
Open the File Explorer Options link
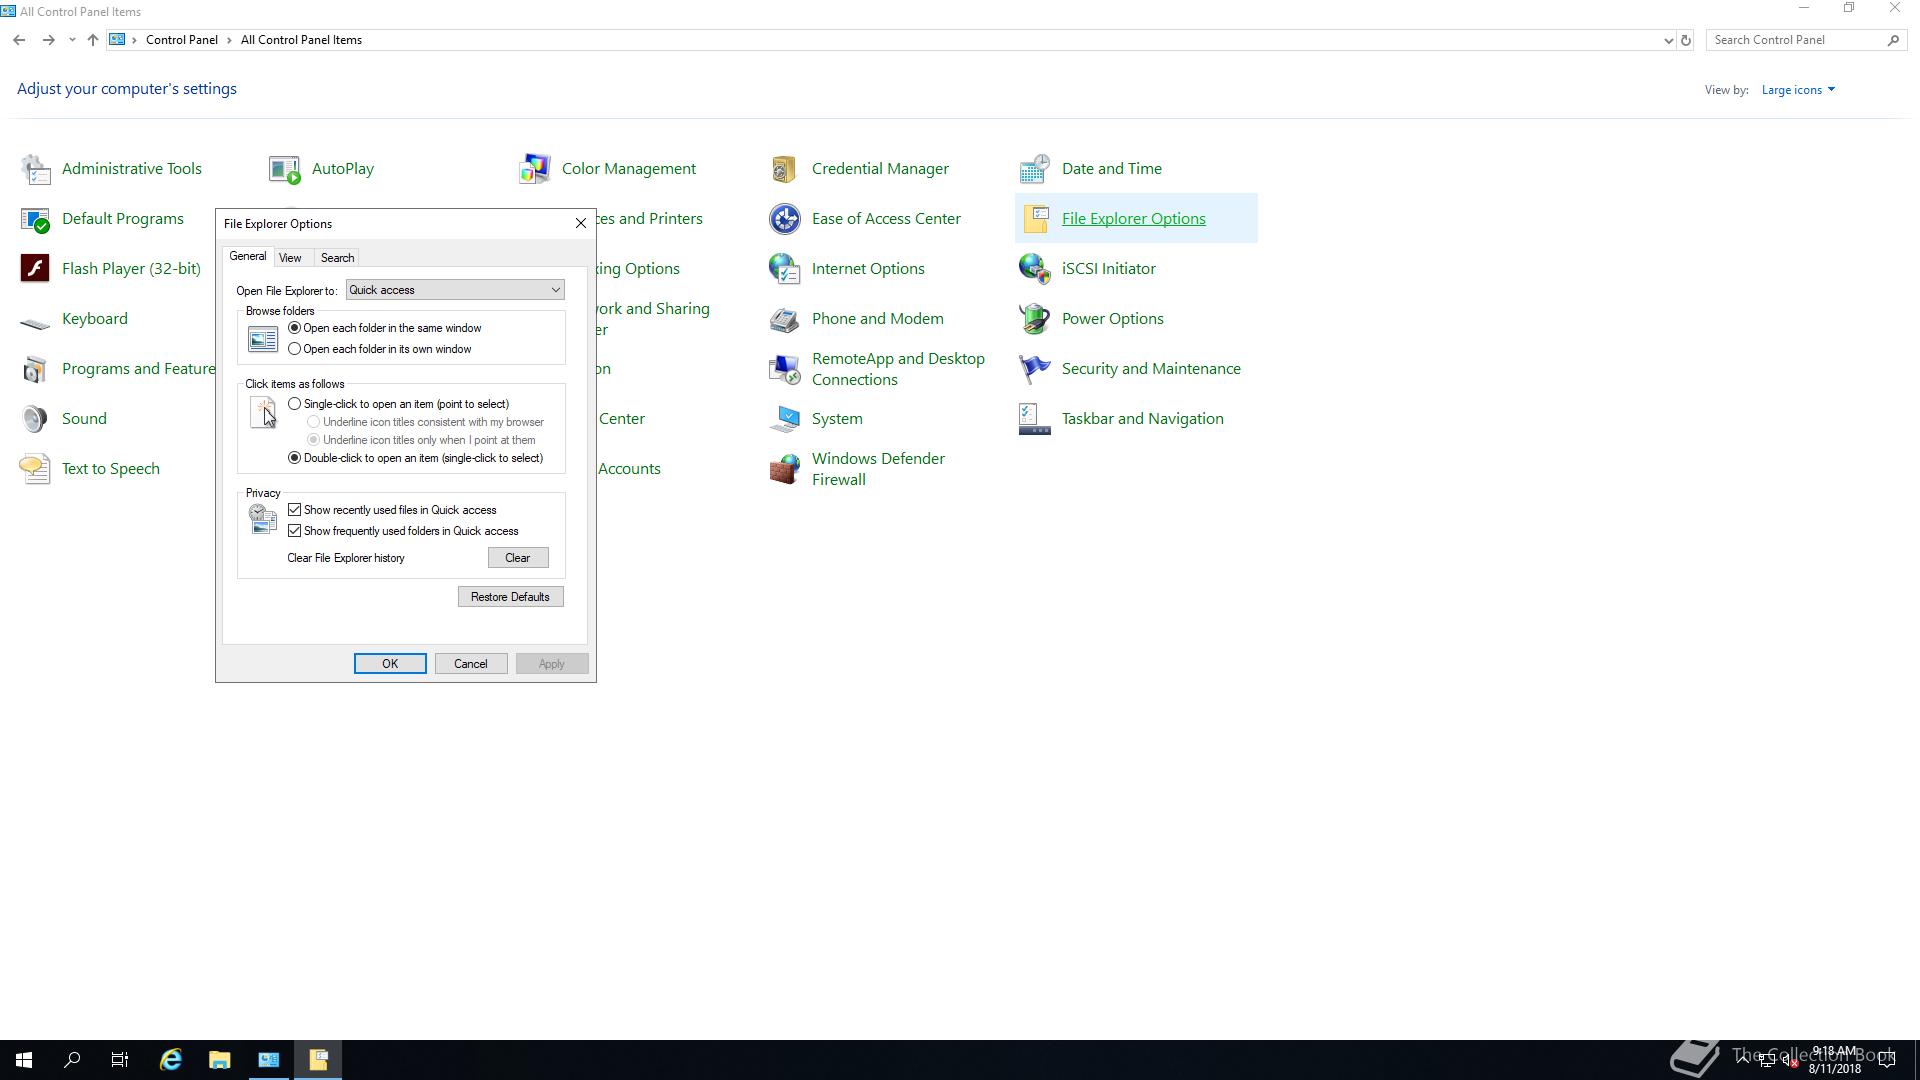click(1133, 219)
